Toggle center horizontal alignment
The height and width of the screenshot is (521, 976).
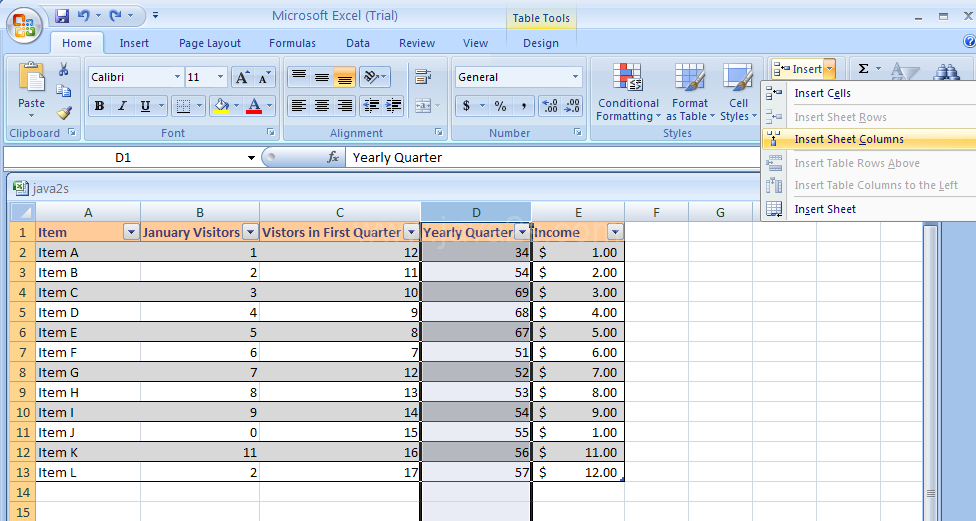pos(322,106)
